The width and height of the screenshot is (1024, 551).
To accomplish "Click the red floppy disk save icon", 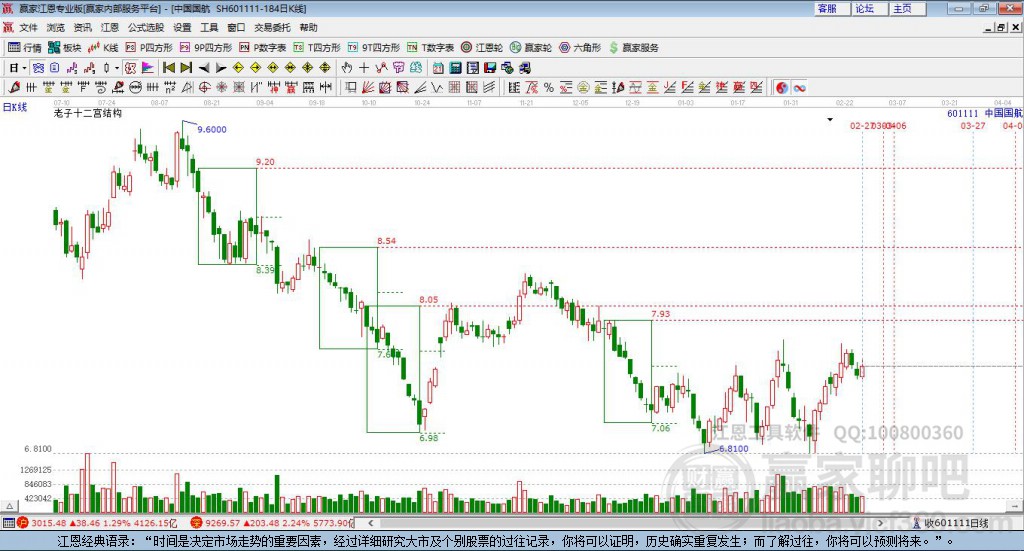I will pos(490,68).
